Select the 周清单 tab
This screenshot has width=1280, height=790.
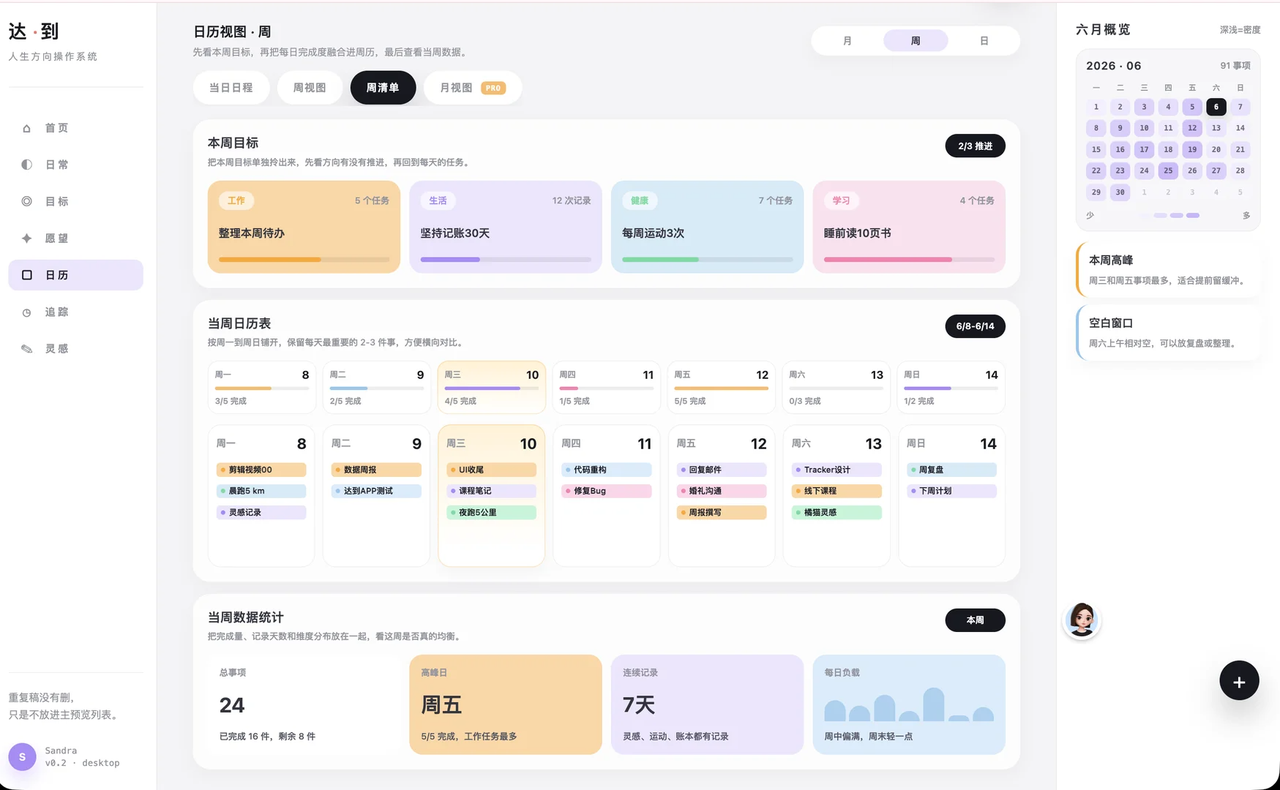[382, 88]
